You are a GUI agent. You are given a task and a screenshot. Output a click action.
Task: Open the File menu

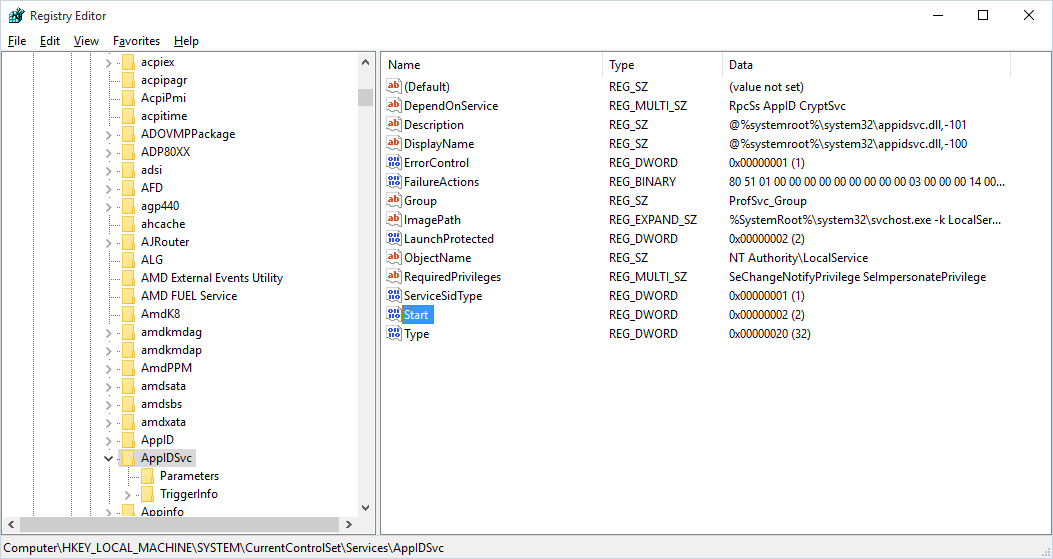click(x=17, y=41)
